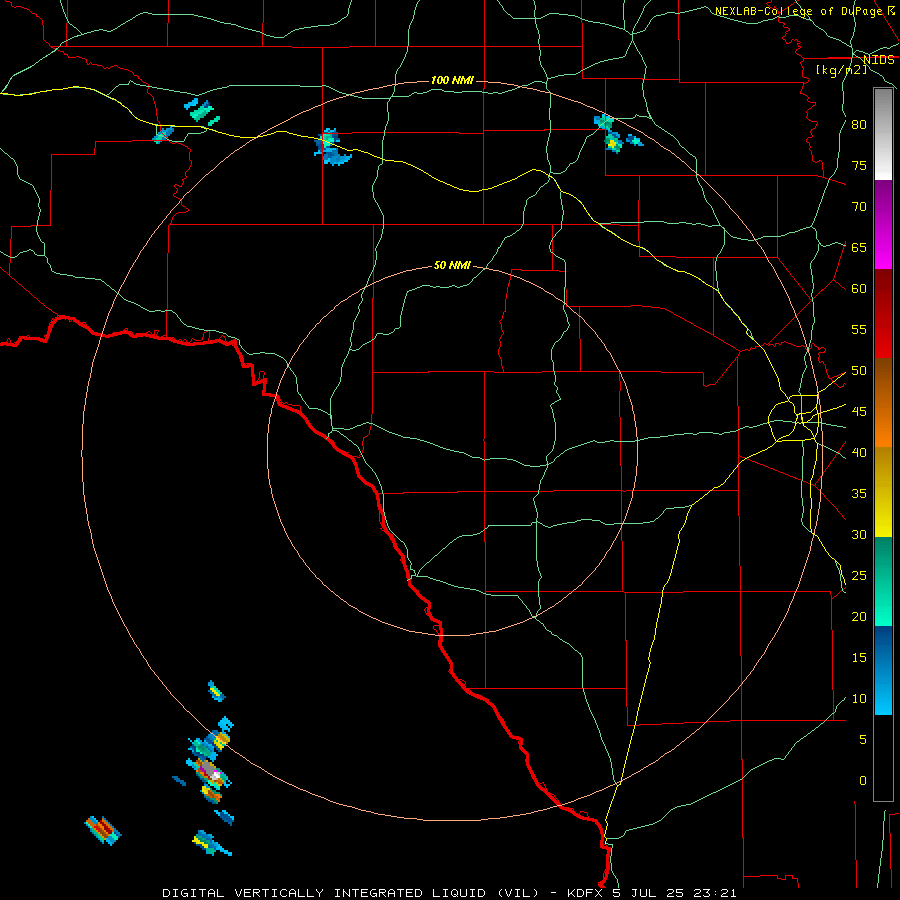This screenshot has width=900, height=900.
Task: Select the 50 value on the scale
Action: 859,371
